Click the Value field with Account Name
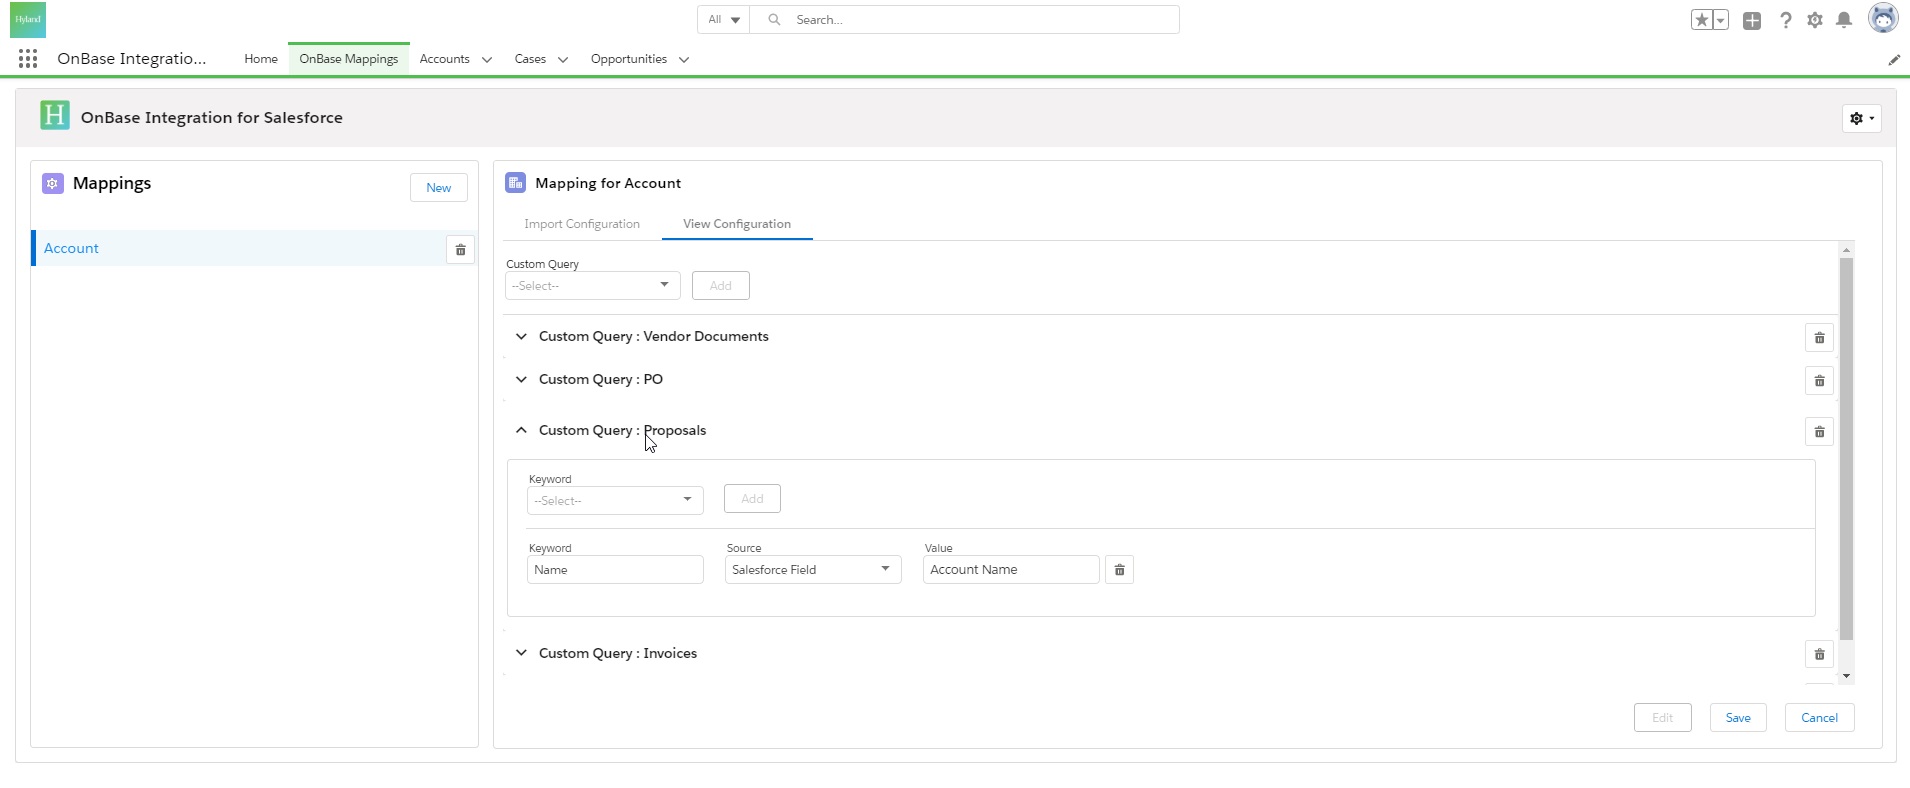Viewport: 1910px width, 788px height. (1010, 570)
